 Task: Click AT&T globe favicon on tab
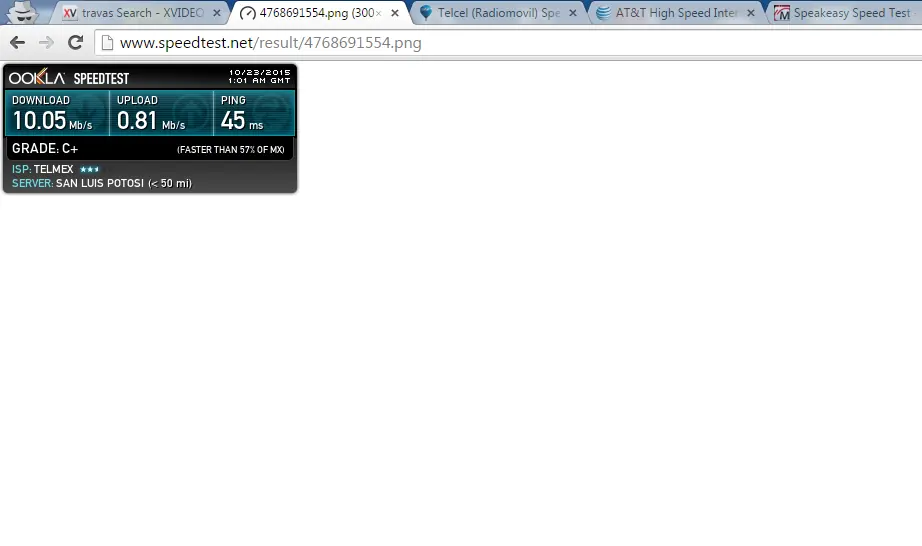coord(603,13)
